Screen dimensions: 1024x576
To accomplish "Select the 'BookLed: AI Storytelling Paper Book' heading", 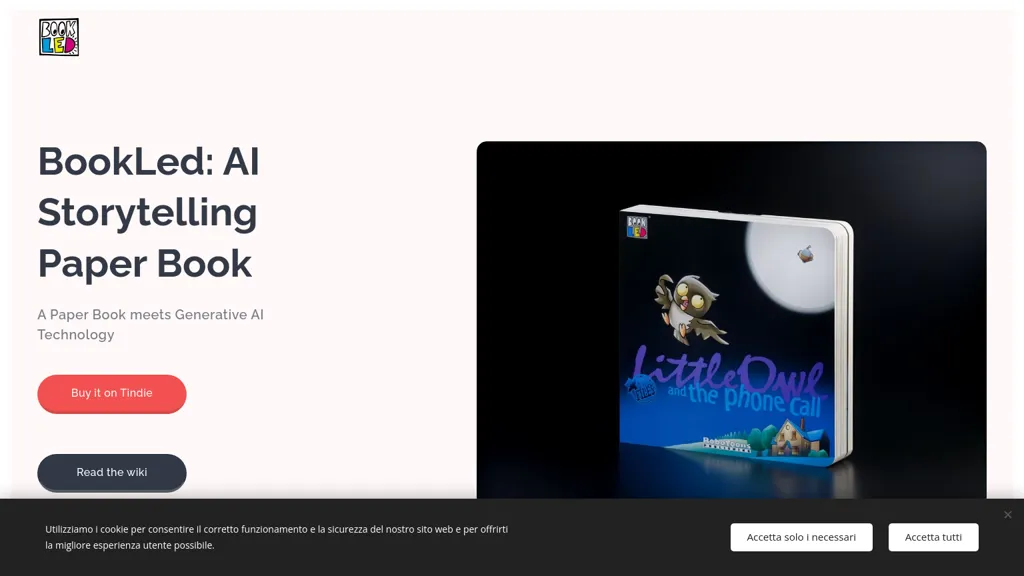I will pos(149,212).
